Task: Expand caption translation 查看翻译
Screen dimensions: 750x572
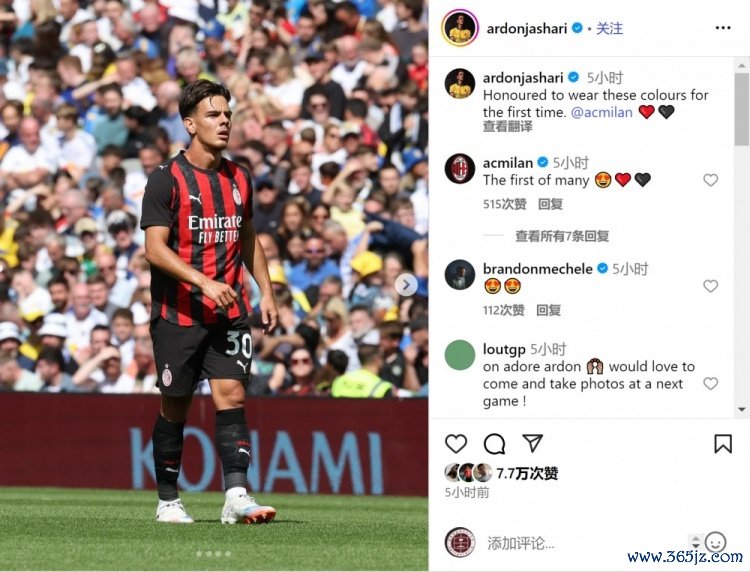Action: pos(507,127)
